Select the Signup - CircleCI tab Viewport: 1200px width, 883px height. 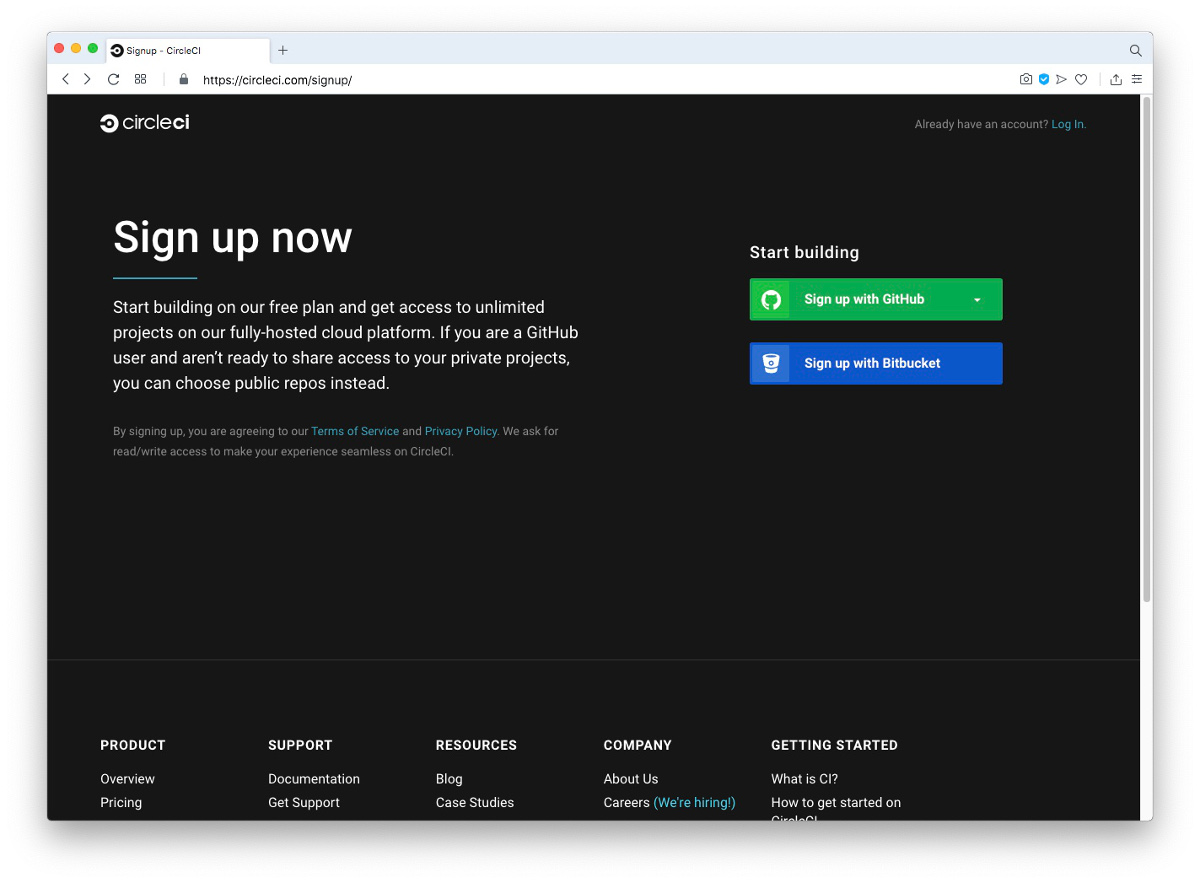188,50
